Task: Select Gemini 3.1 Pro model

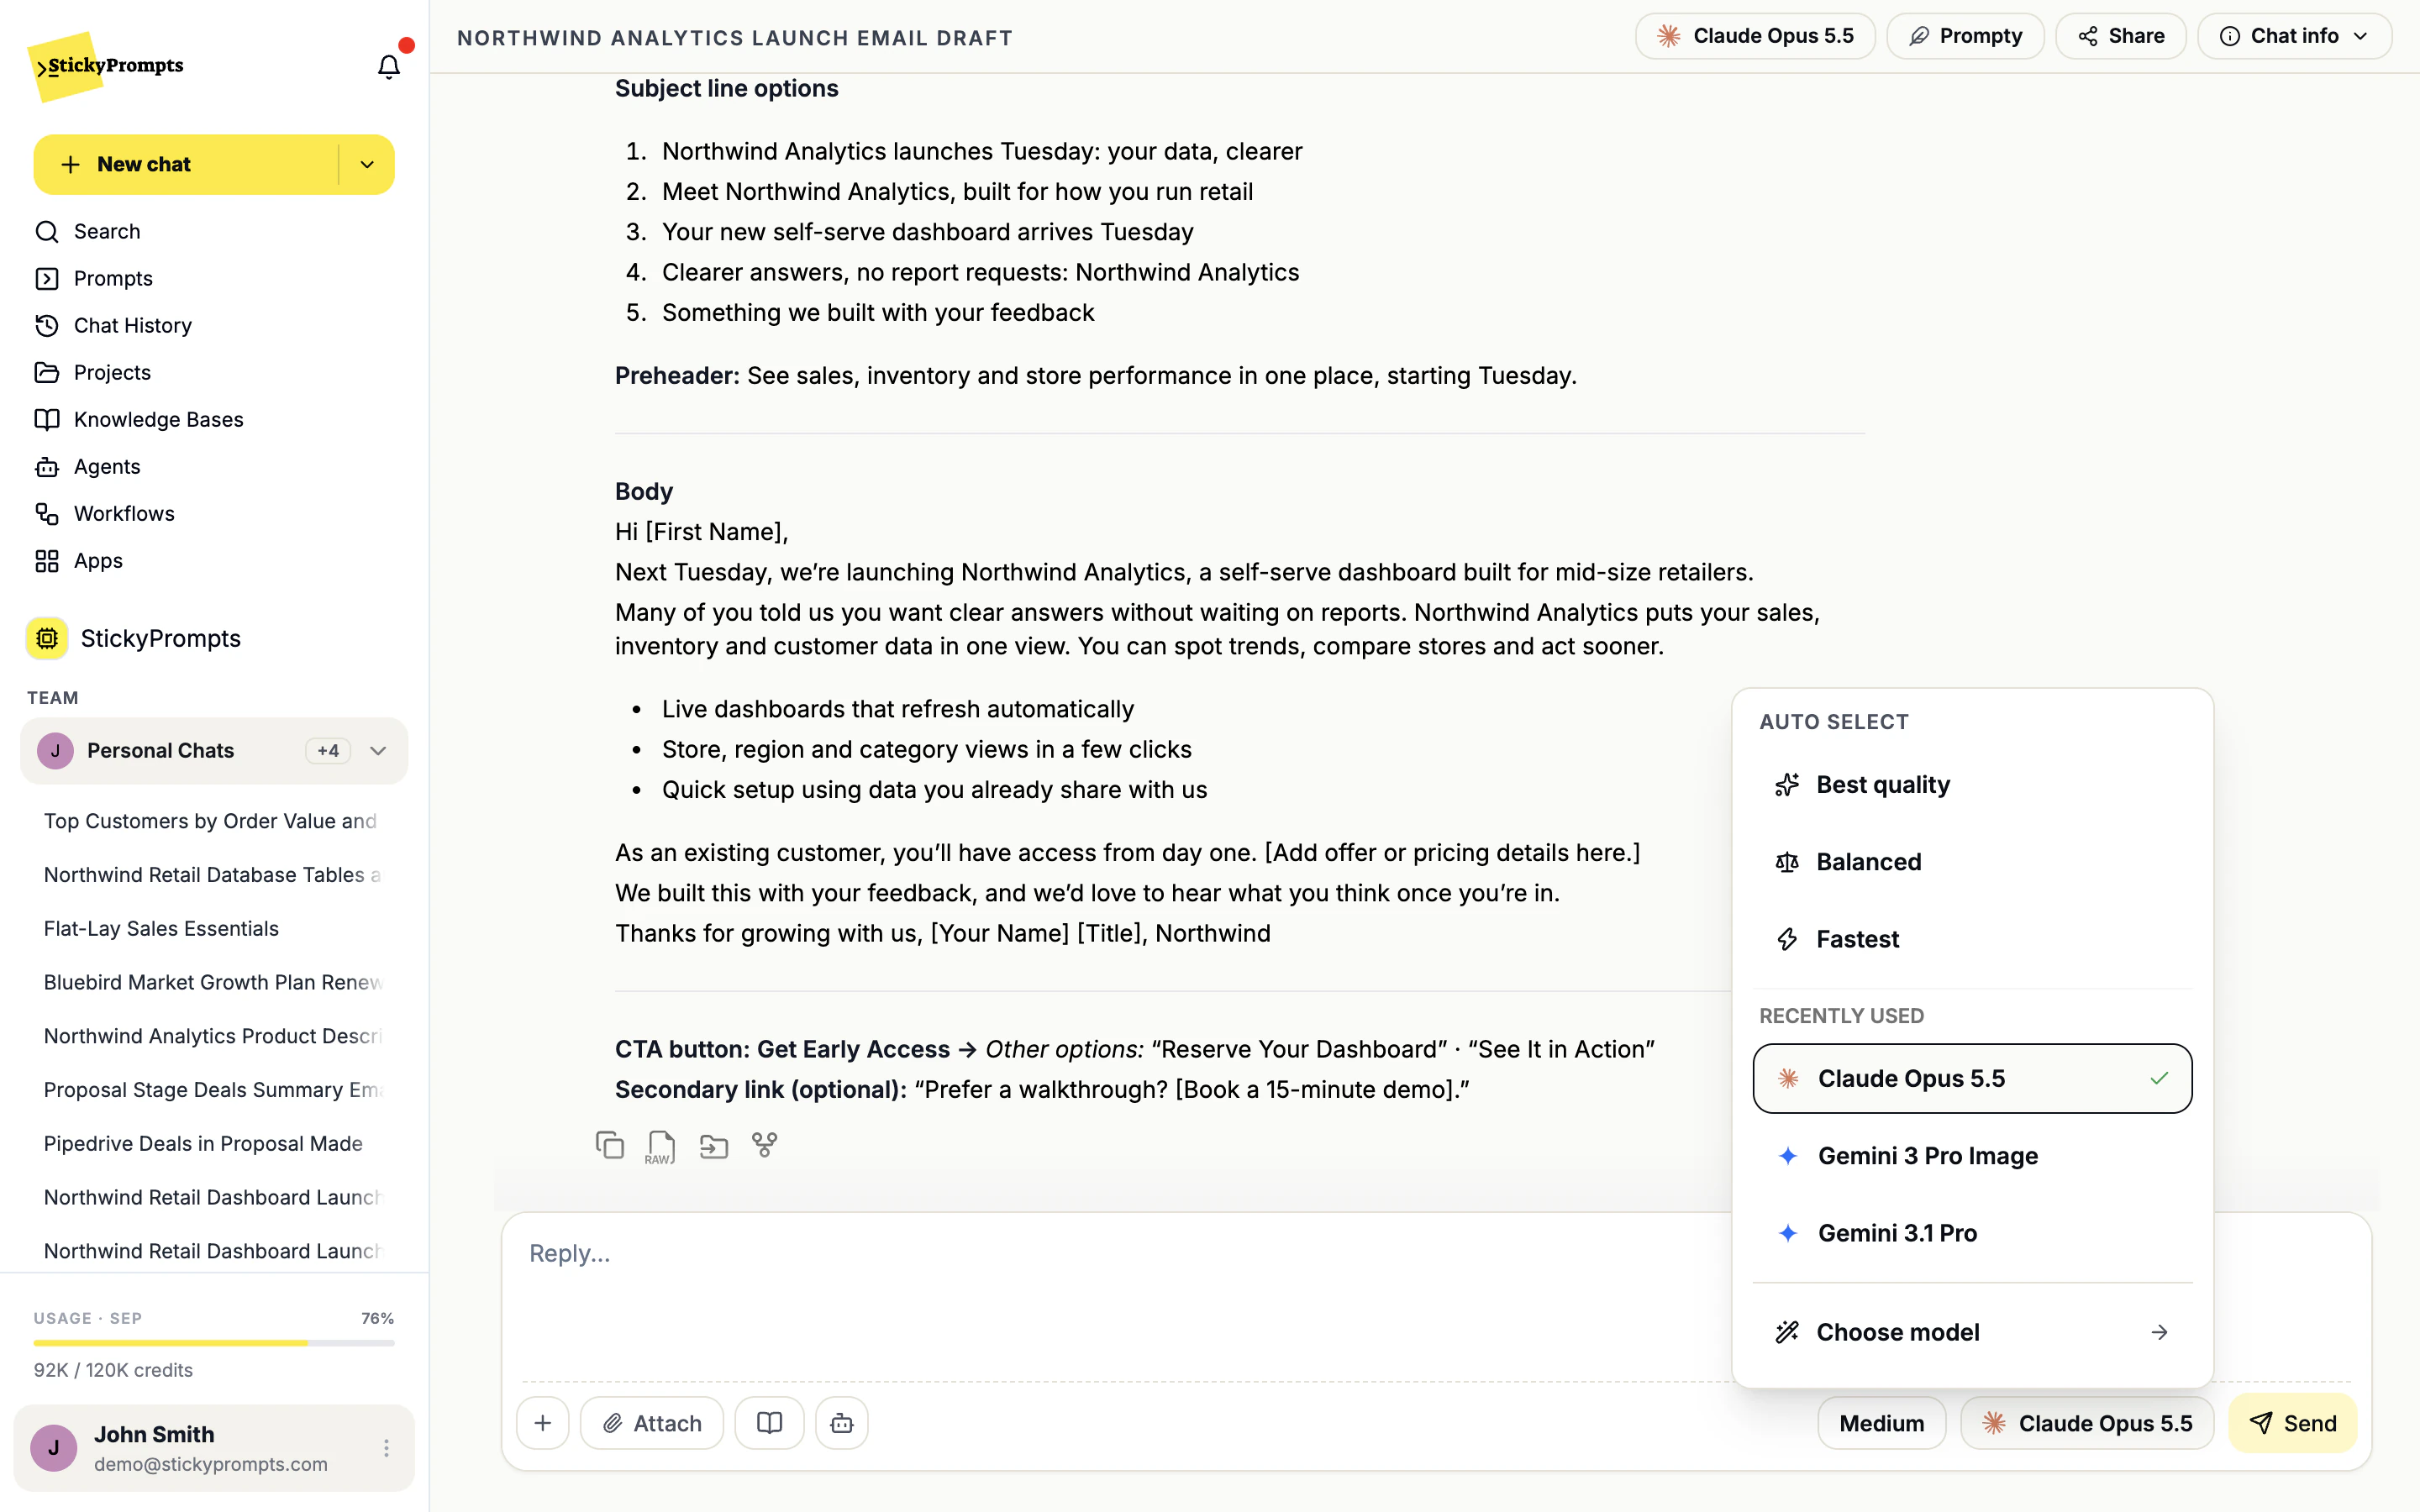Action: pos(1972,1233)
